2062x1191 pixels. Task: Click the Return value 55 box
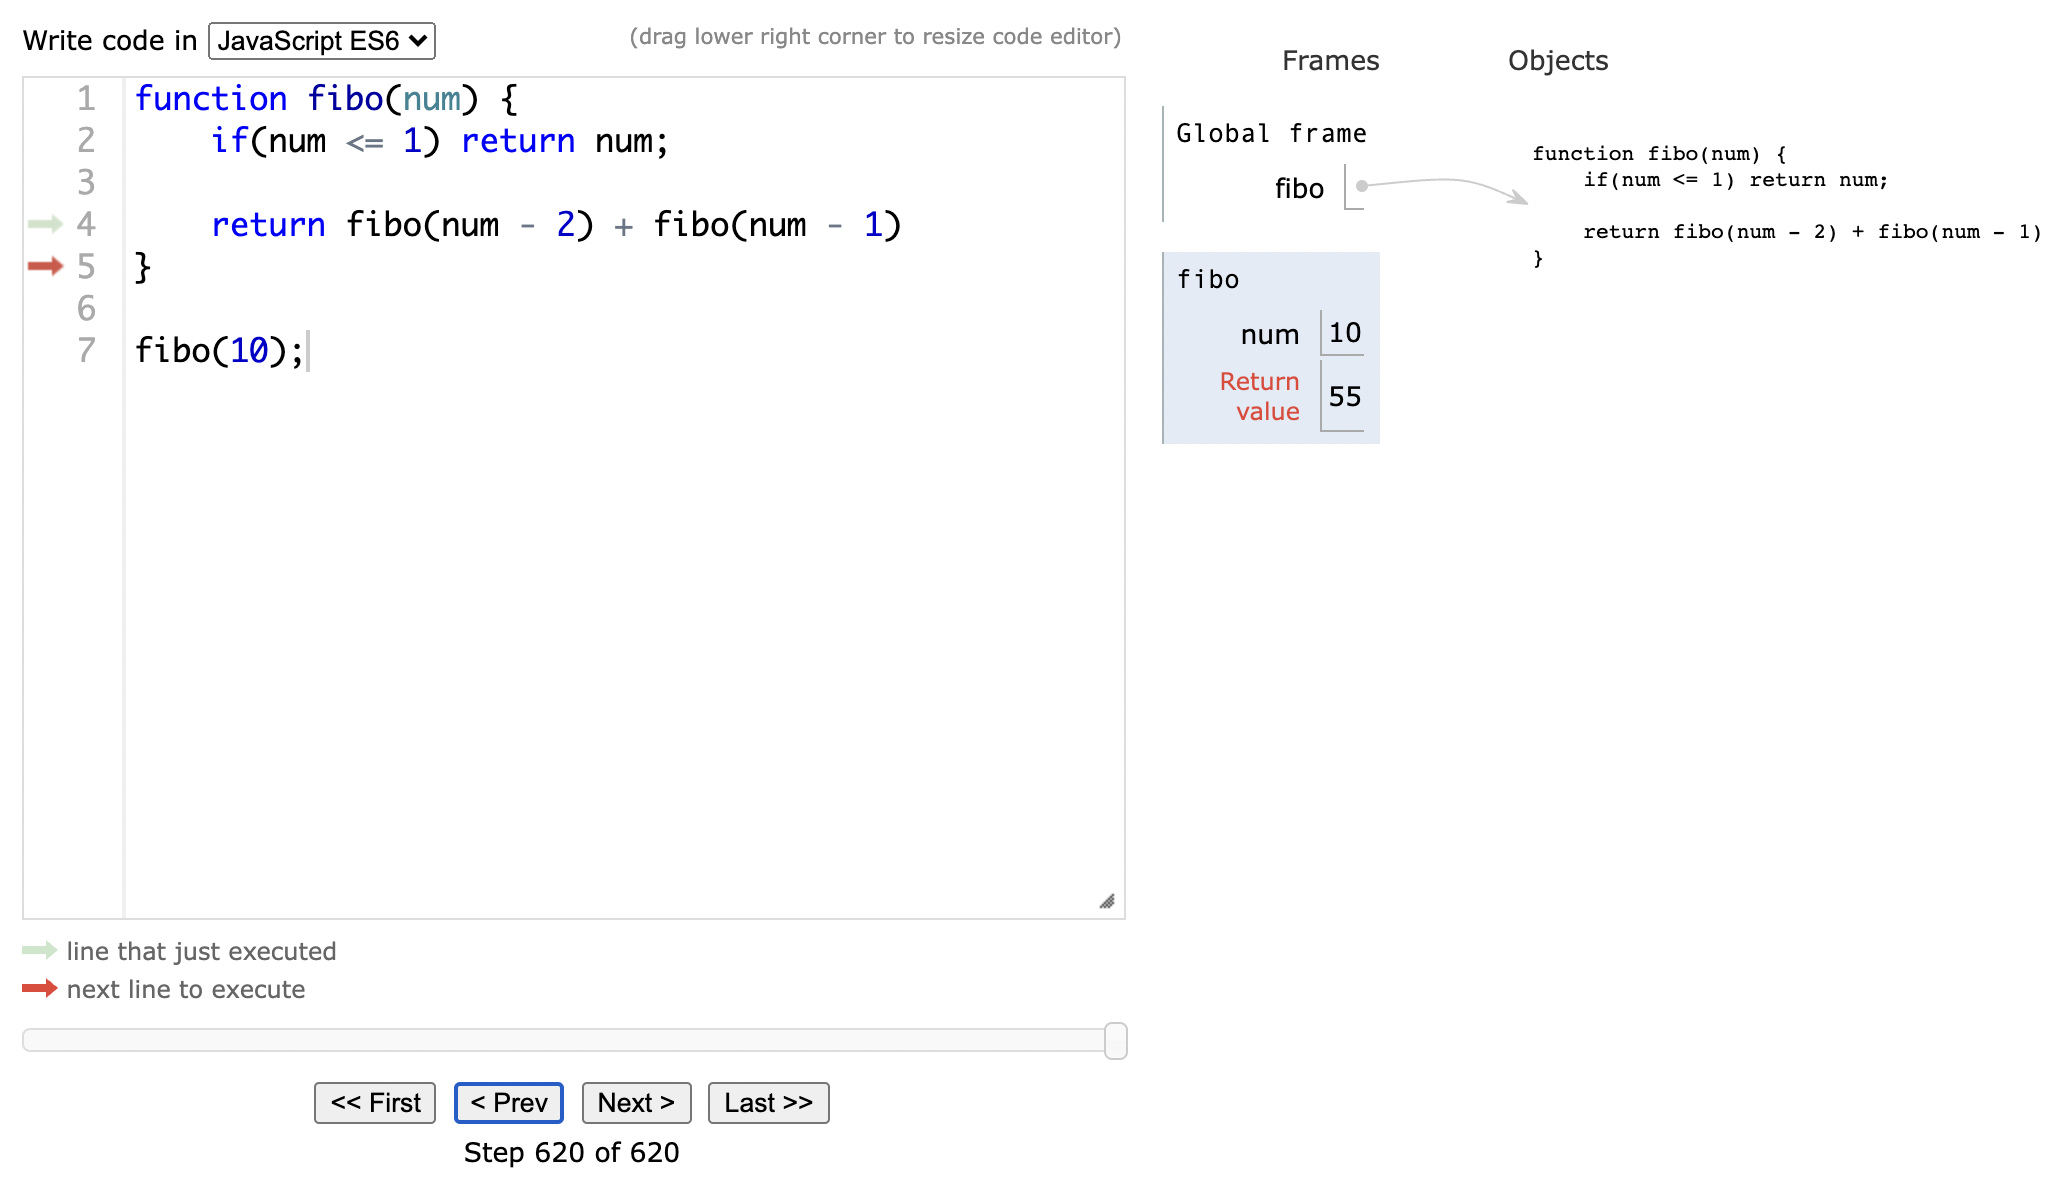pos(1344,396)
